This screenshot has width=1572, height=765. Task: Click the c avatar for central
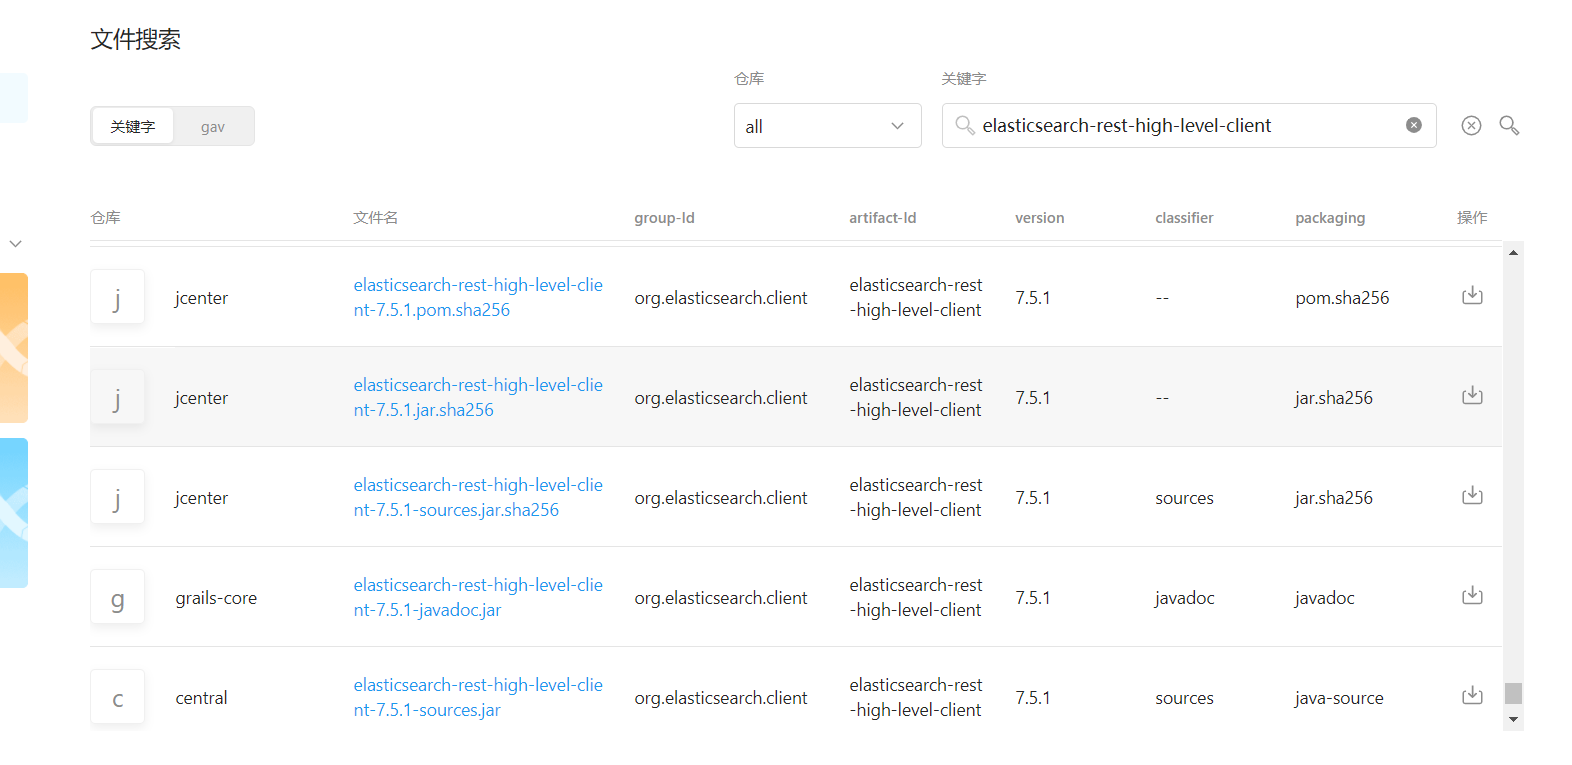tap(117, 697)
